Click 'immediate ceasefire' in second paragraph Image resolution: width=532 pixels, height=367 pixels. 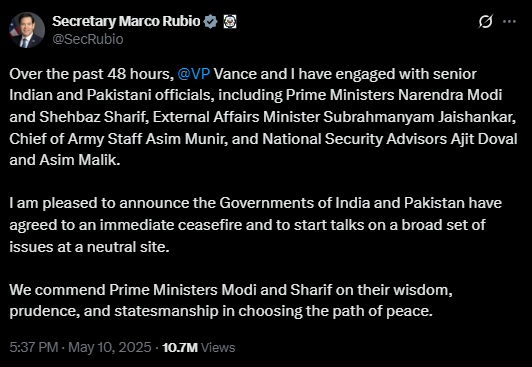[171, 225]
